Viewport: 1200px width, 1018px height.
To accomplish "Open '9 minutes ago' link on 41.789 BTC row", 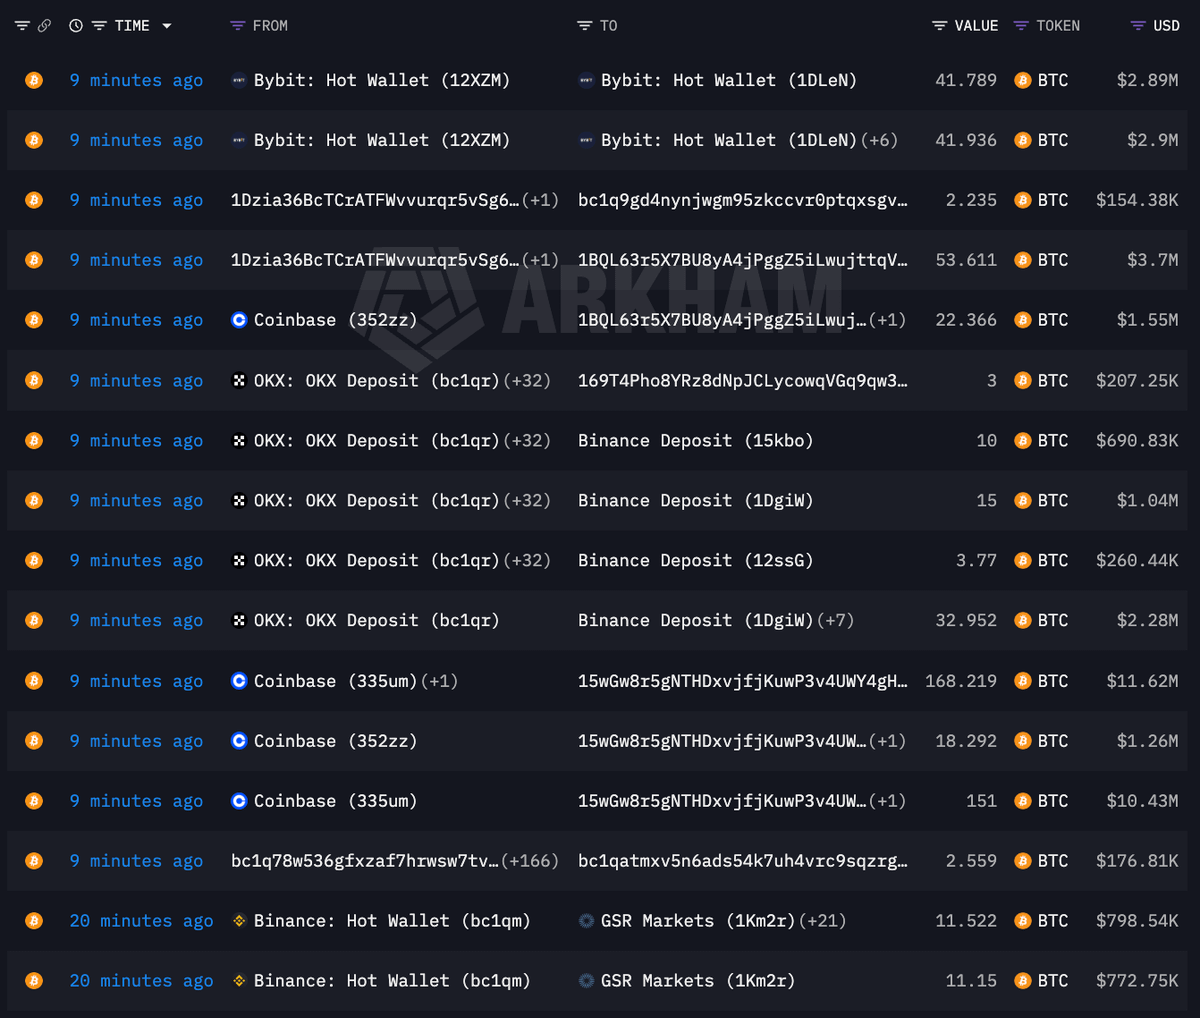I will point(136,80).
